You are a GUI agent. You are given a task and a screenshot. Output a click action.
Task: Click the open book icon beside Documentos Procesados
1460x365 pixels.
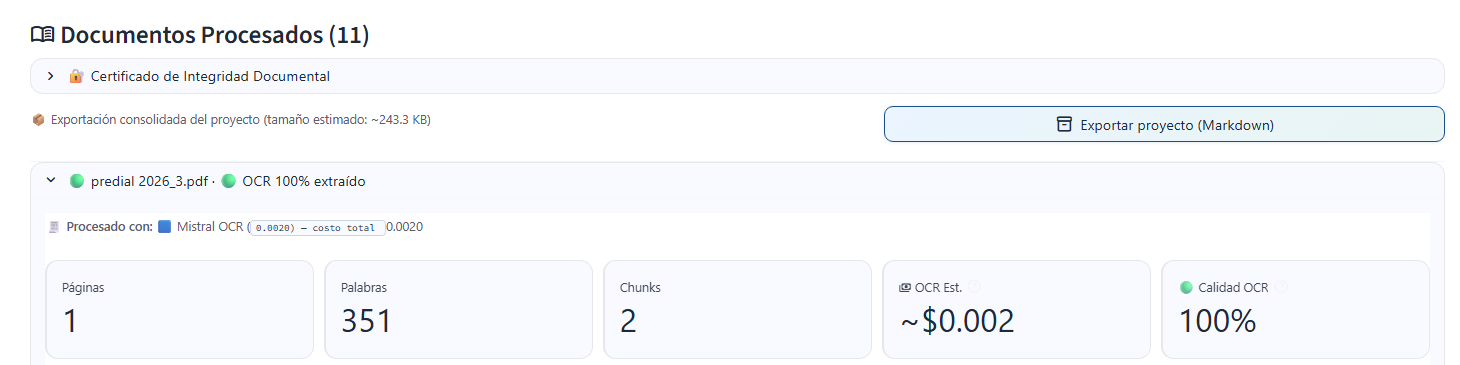43,35
